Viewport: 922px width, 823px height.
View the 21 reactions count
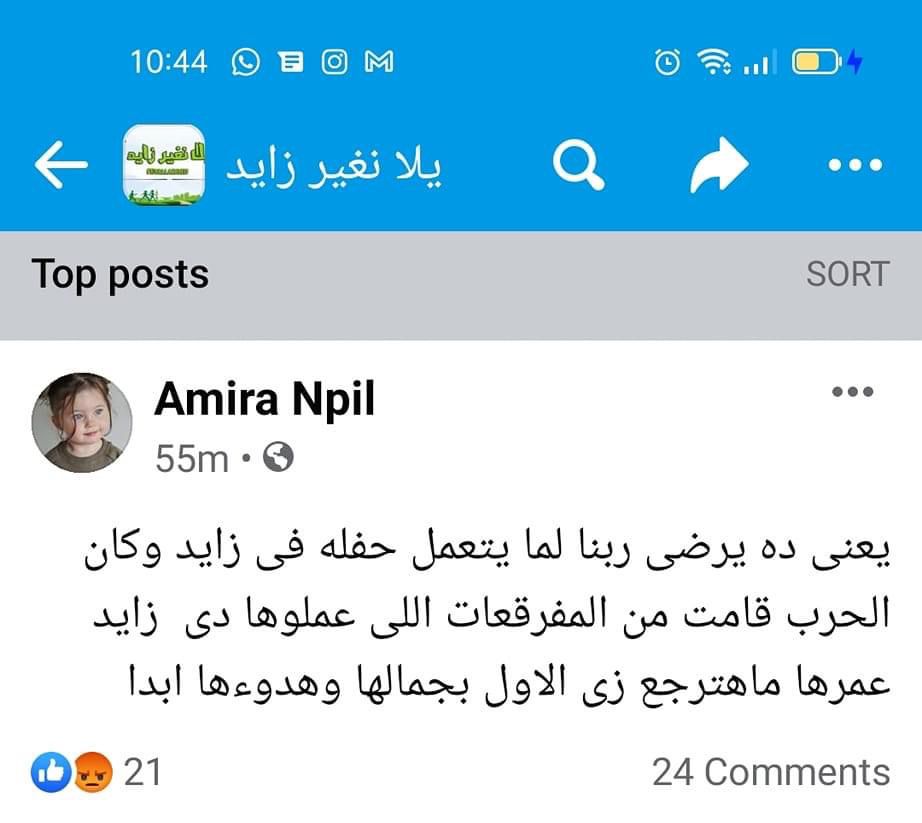point(142,772)
